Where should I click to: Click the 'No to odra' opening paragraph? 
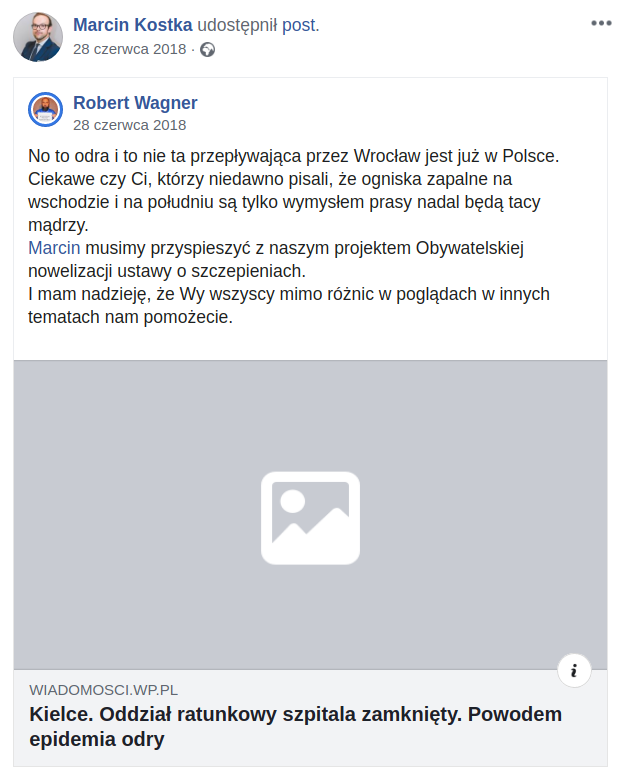pos(294,156)
